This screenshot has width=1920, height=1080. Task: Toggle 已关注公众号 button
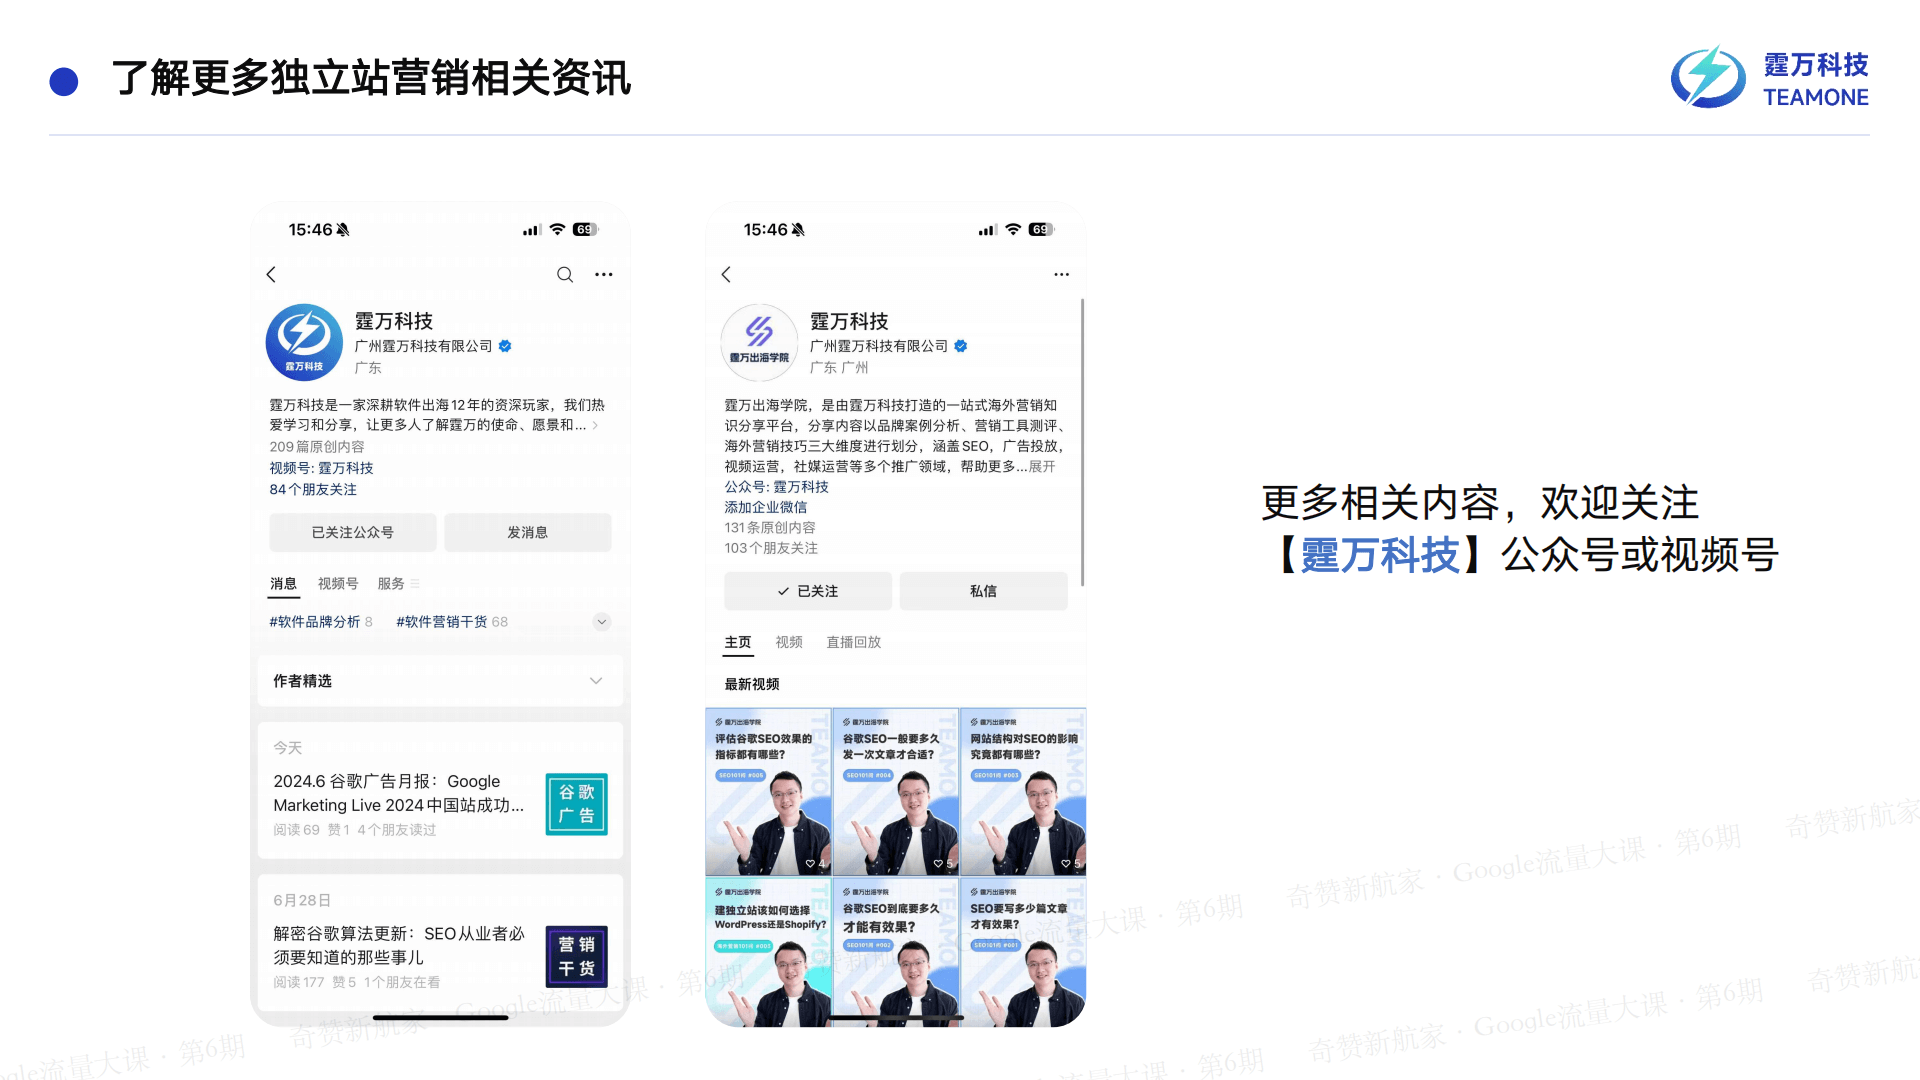click(352, 532)
